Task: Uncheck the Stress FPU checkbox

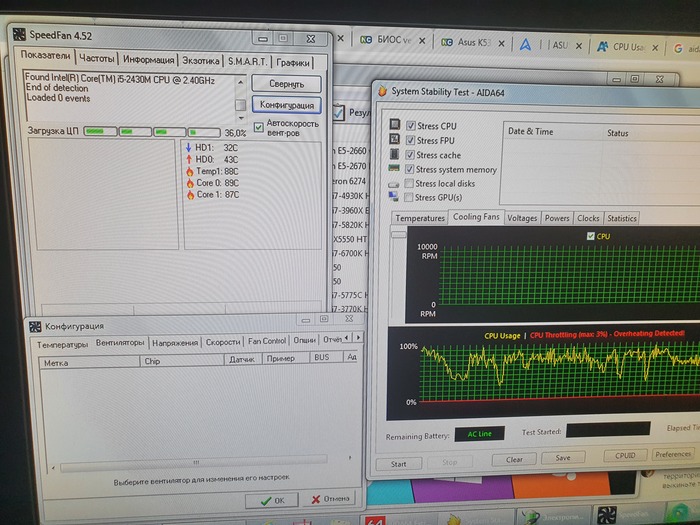Action: pos(410,141)
